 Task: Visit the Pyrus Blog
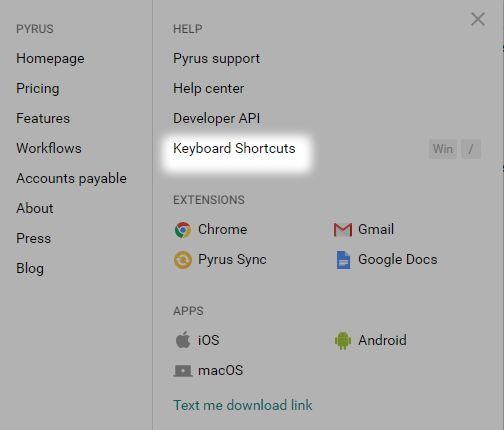[x=30, y=269]
